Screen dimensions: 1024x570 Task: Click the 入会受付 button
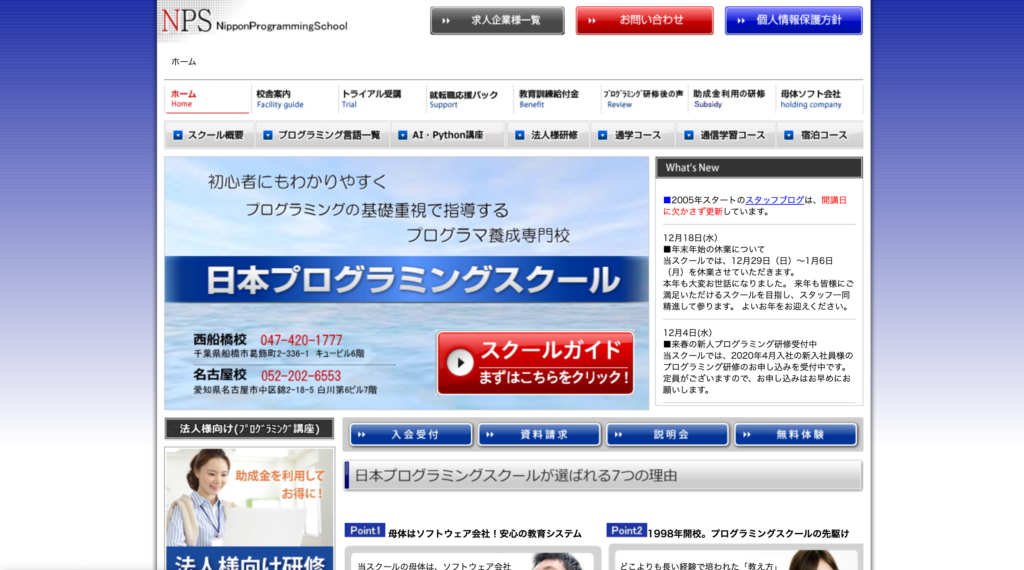pos(411,434)
